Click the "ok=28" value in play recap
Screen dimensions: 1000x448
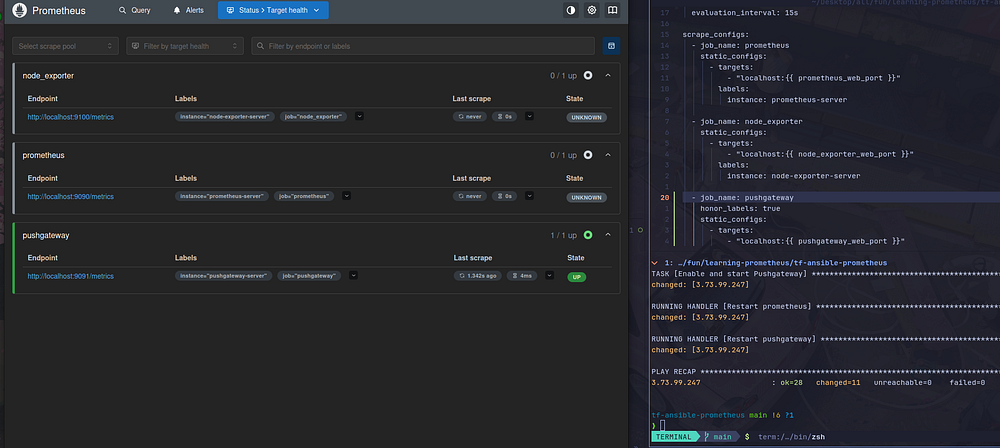click(790, 382)
